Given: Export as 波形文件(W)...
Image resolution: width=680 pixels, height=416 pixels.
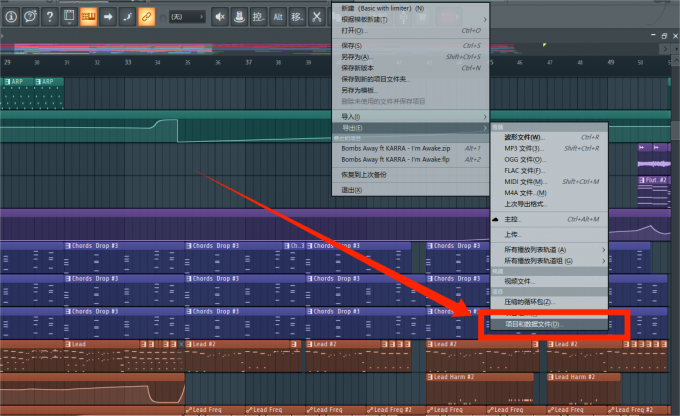Looking at the screenshot, I should pyautogui.click(x=549, y=137).
